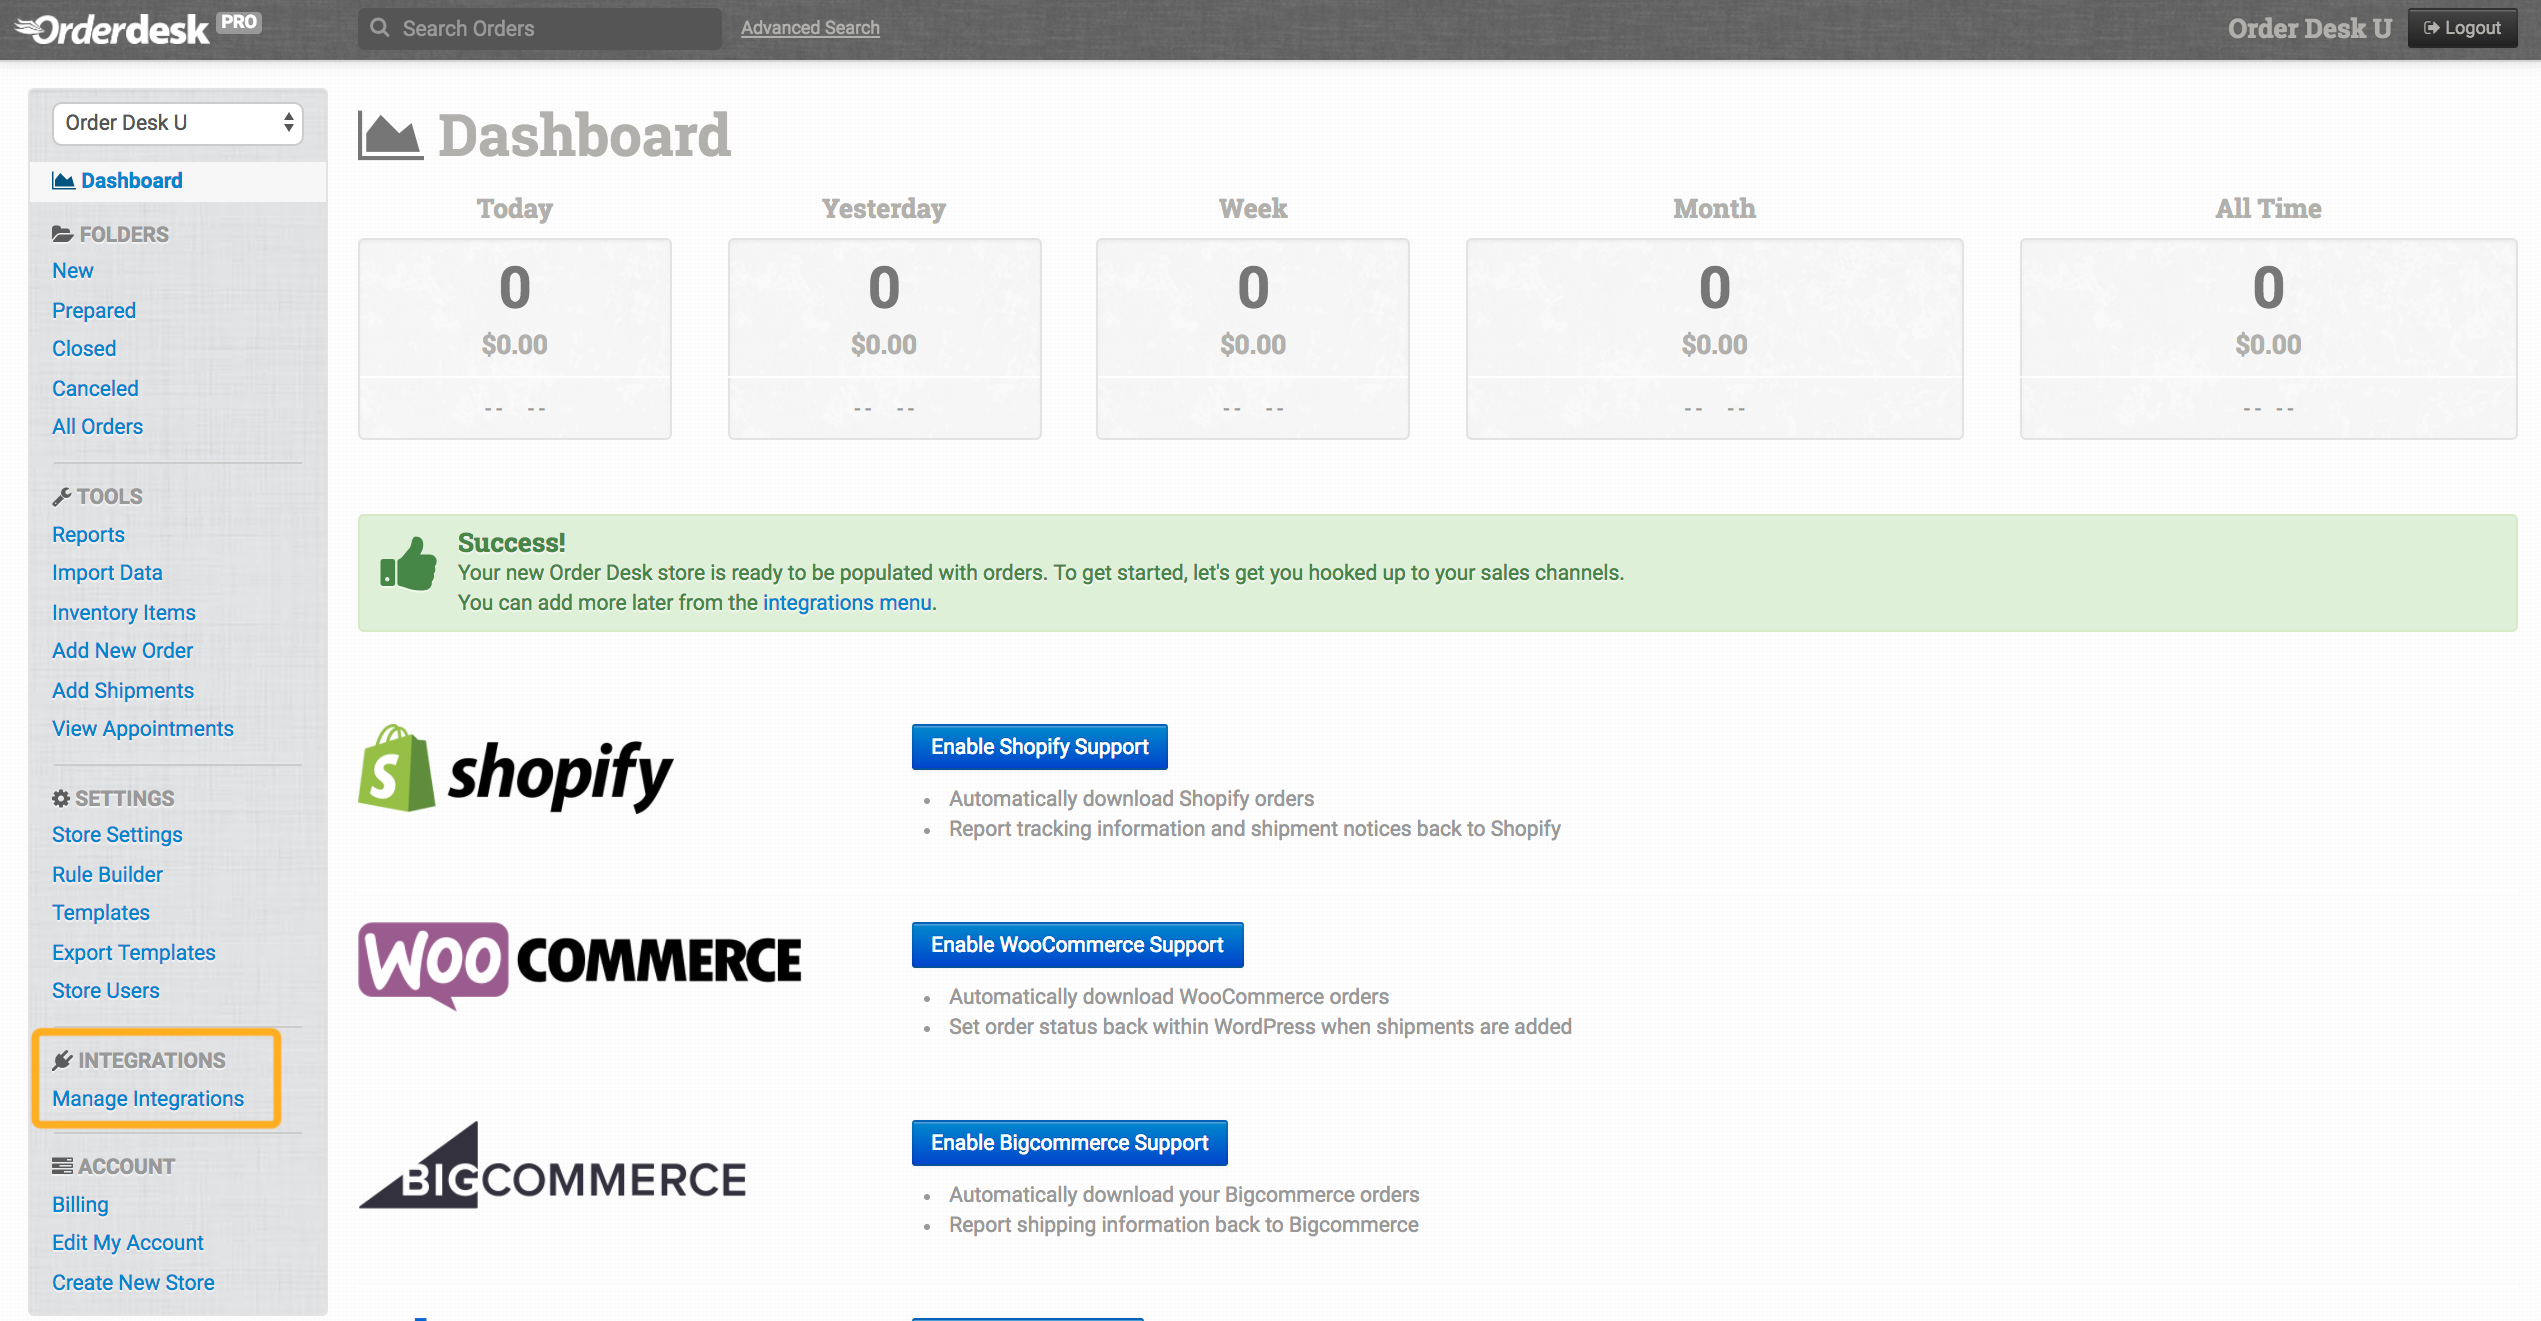This screenshot has height=1321, width=2541.
Task: Click the green thumbs-up success icon
Action: coord(408,565)
